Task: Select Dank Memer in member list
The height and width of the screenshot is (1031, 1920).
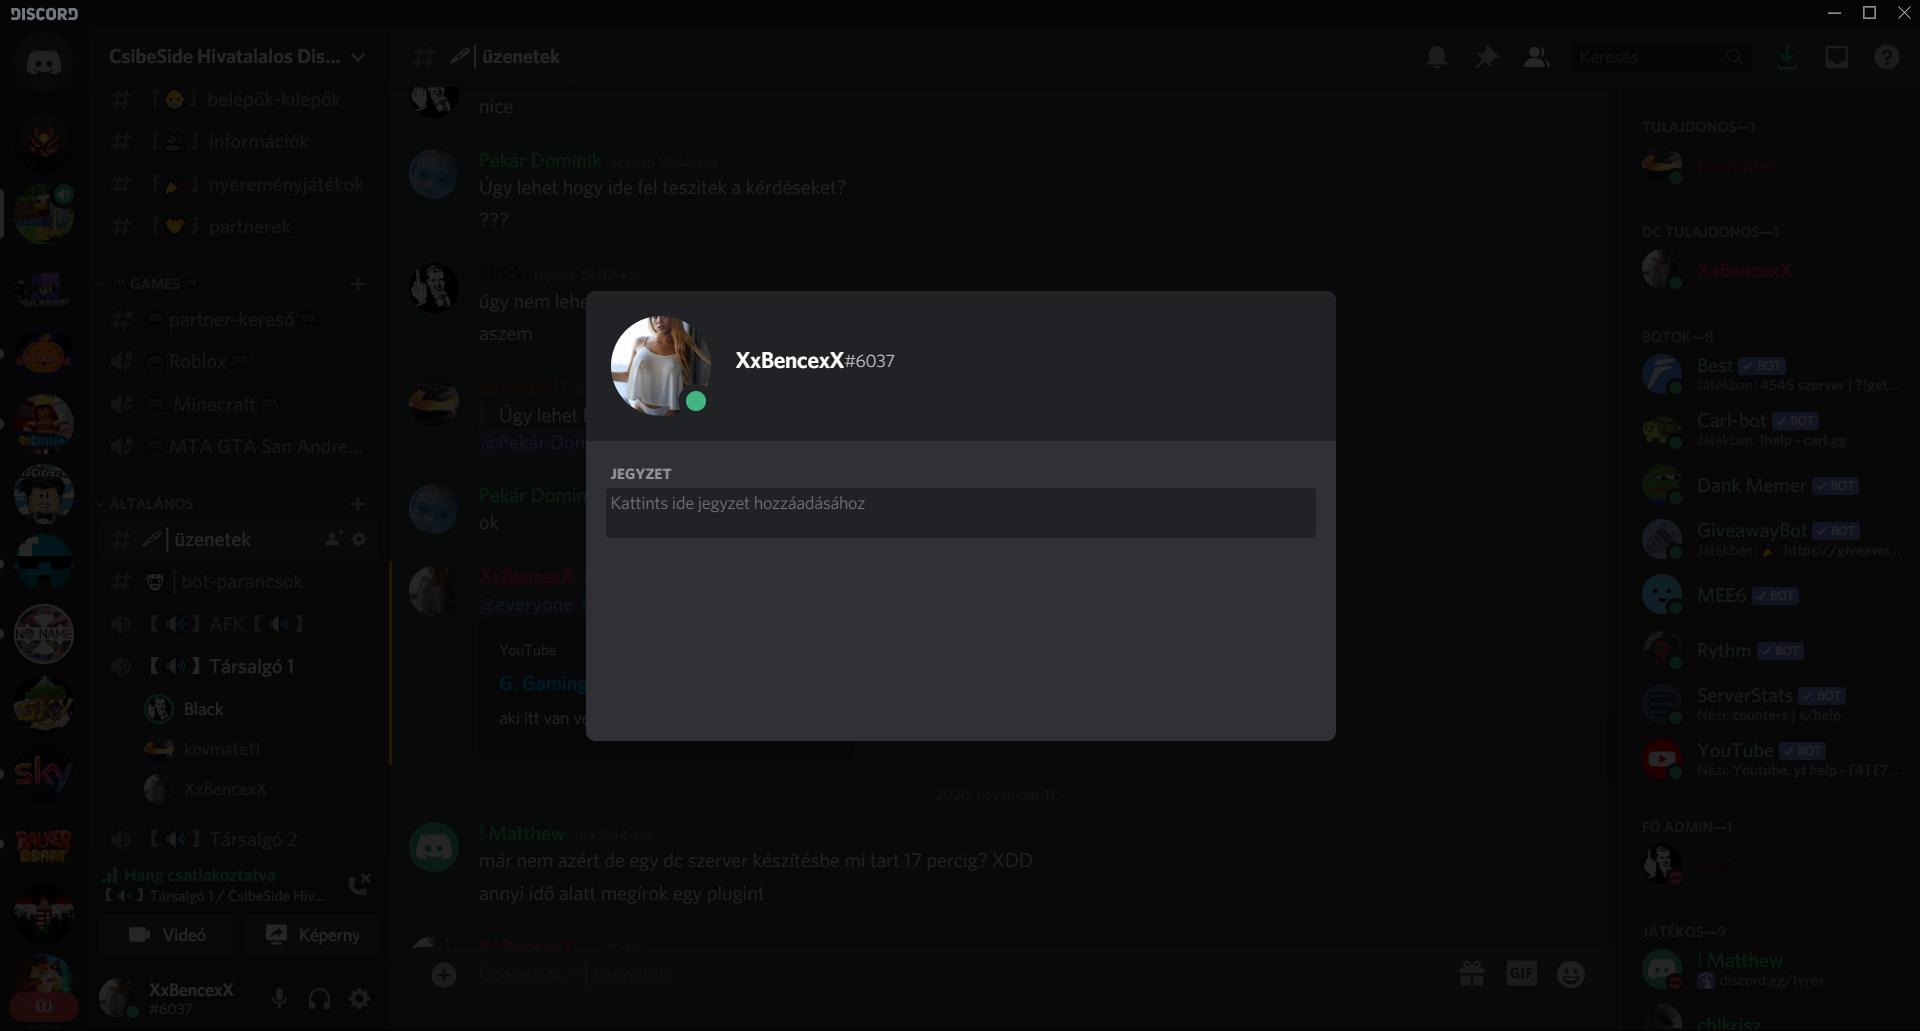Action: coord(1772,485)
